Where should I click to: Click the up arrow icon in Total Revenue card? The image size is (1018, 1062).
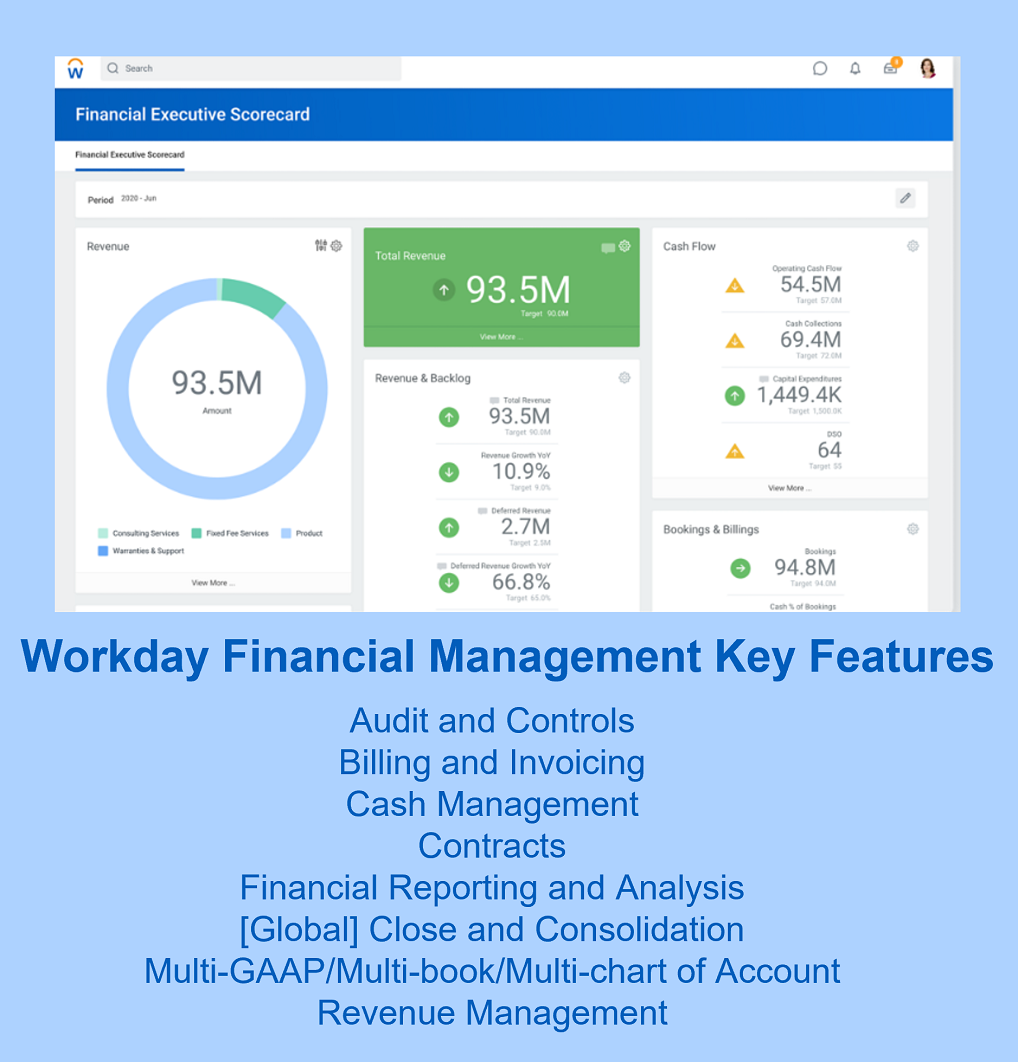[444, 290]
